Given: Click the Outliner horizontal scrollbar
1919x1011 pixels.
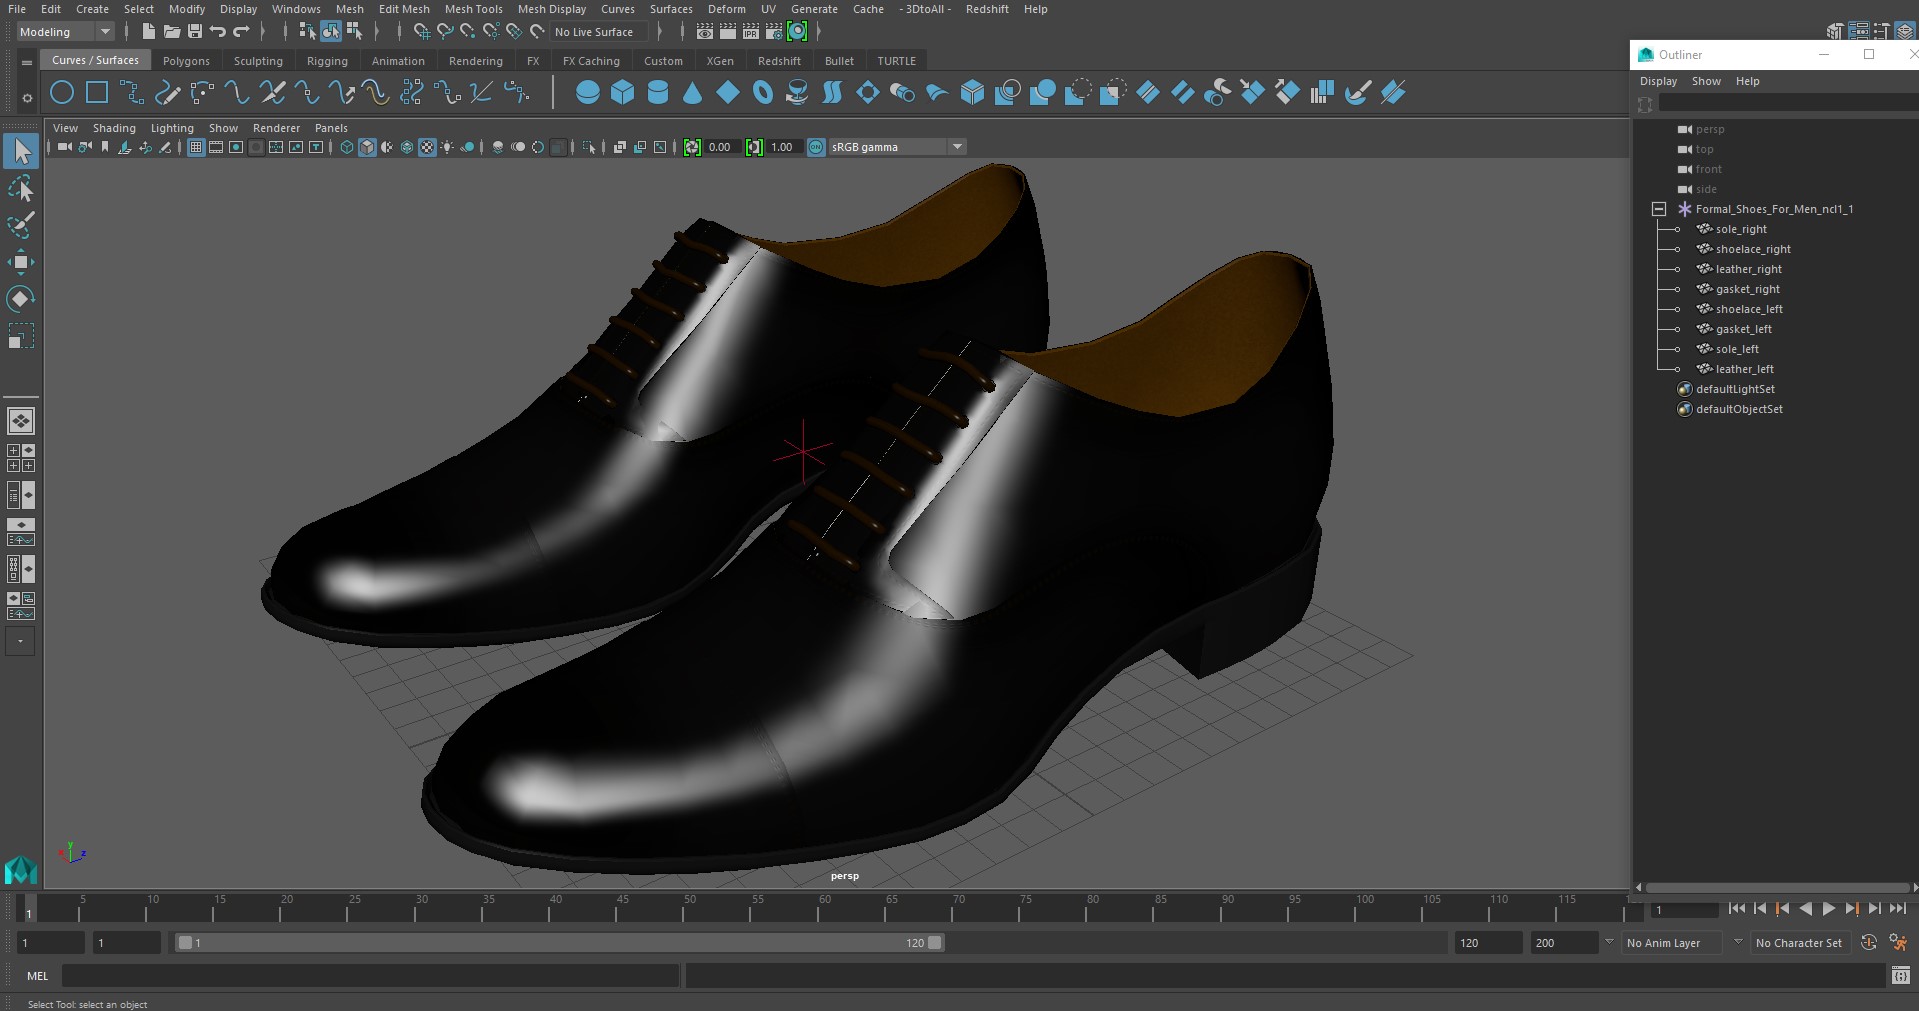Looking at the screenshot, I should [1777, 887].
